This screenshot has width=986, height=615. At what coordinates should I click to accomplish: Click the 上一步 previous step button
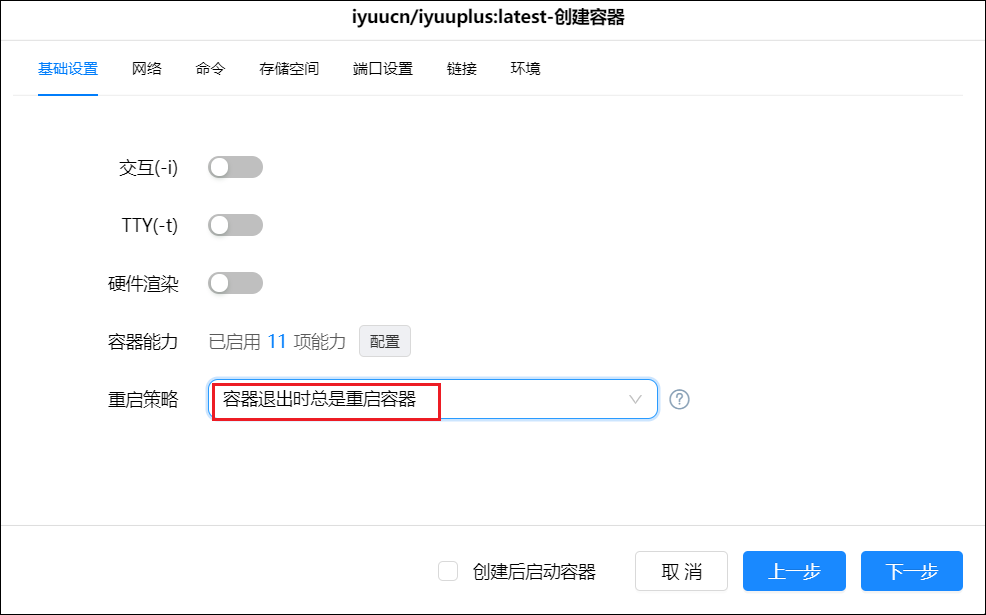[x=794, y=571]
